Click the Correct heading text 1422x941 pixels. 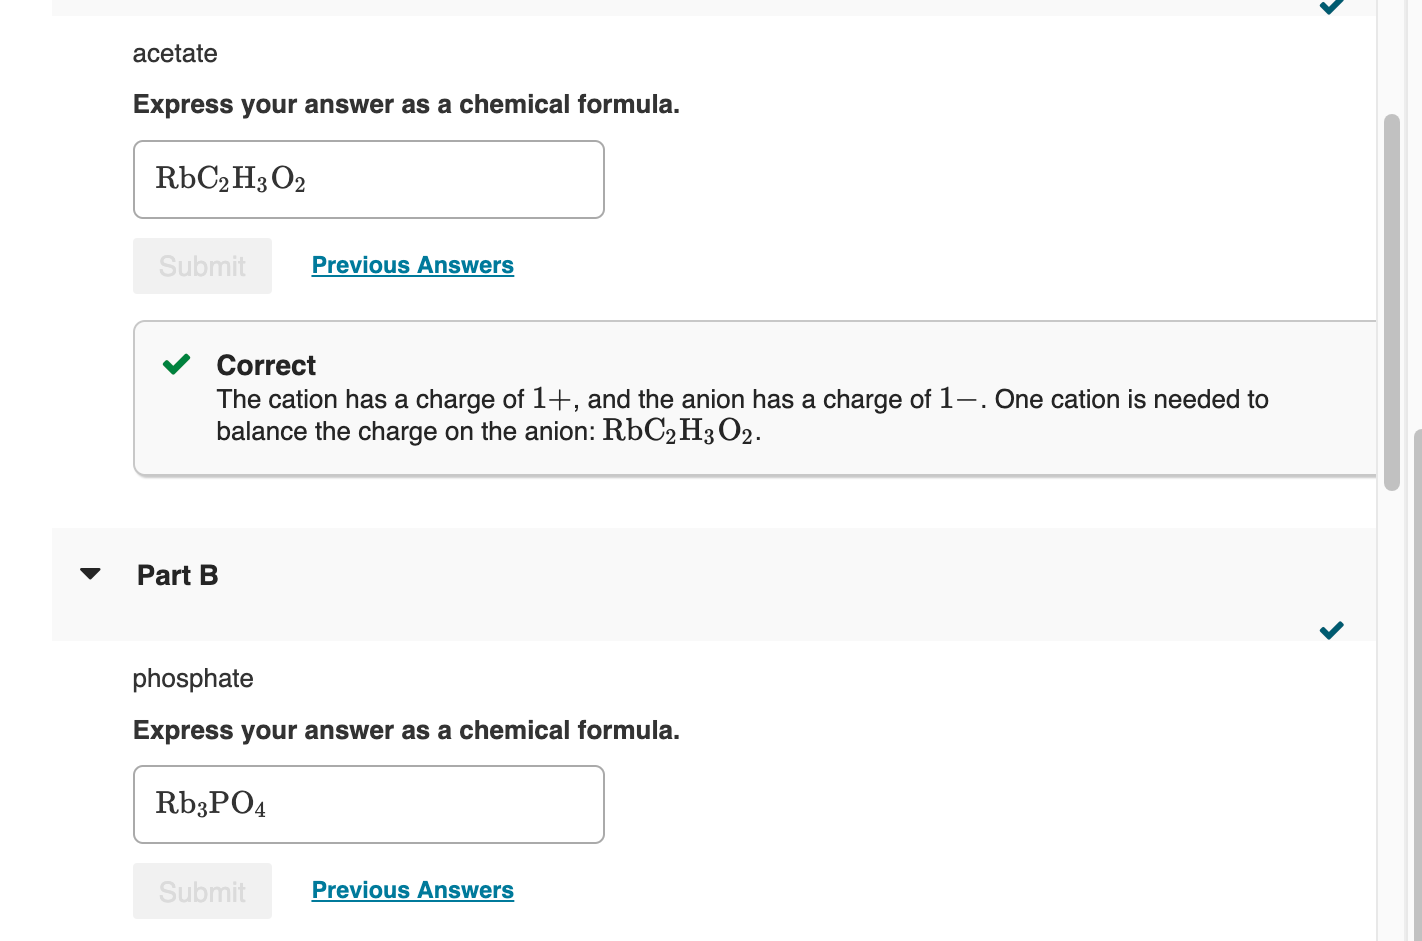[266, 364]
